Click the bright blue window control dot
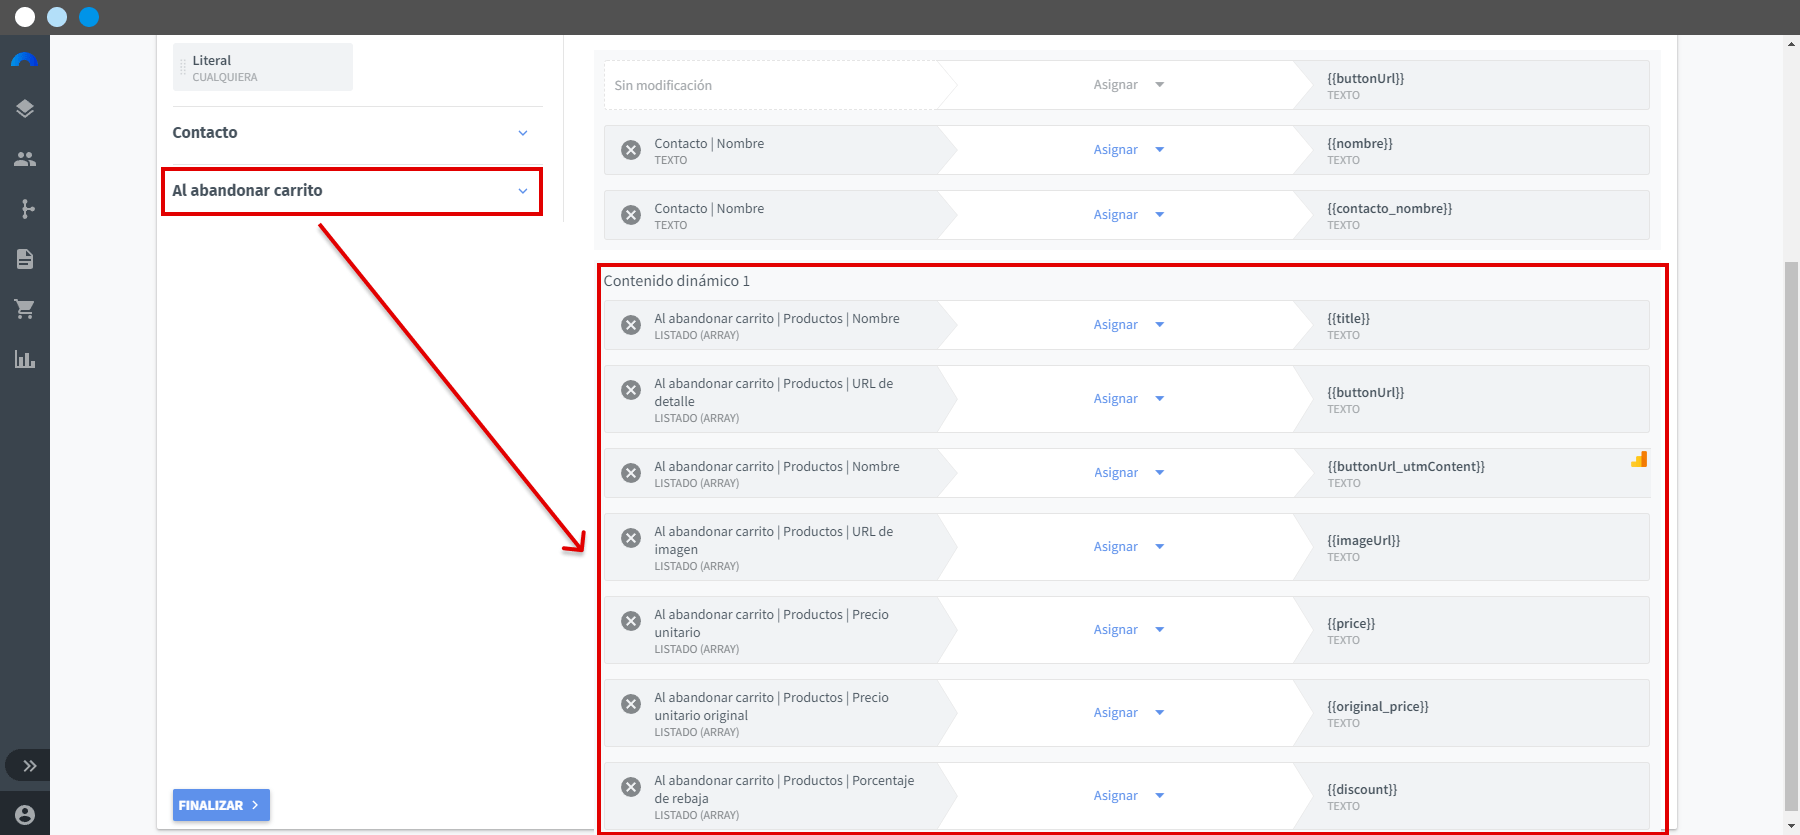1800x835 pixels. pos(89,17)
